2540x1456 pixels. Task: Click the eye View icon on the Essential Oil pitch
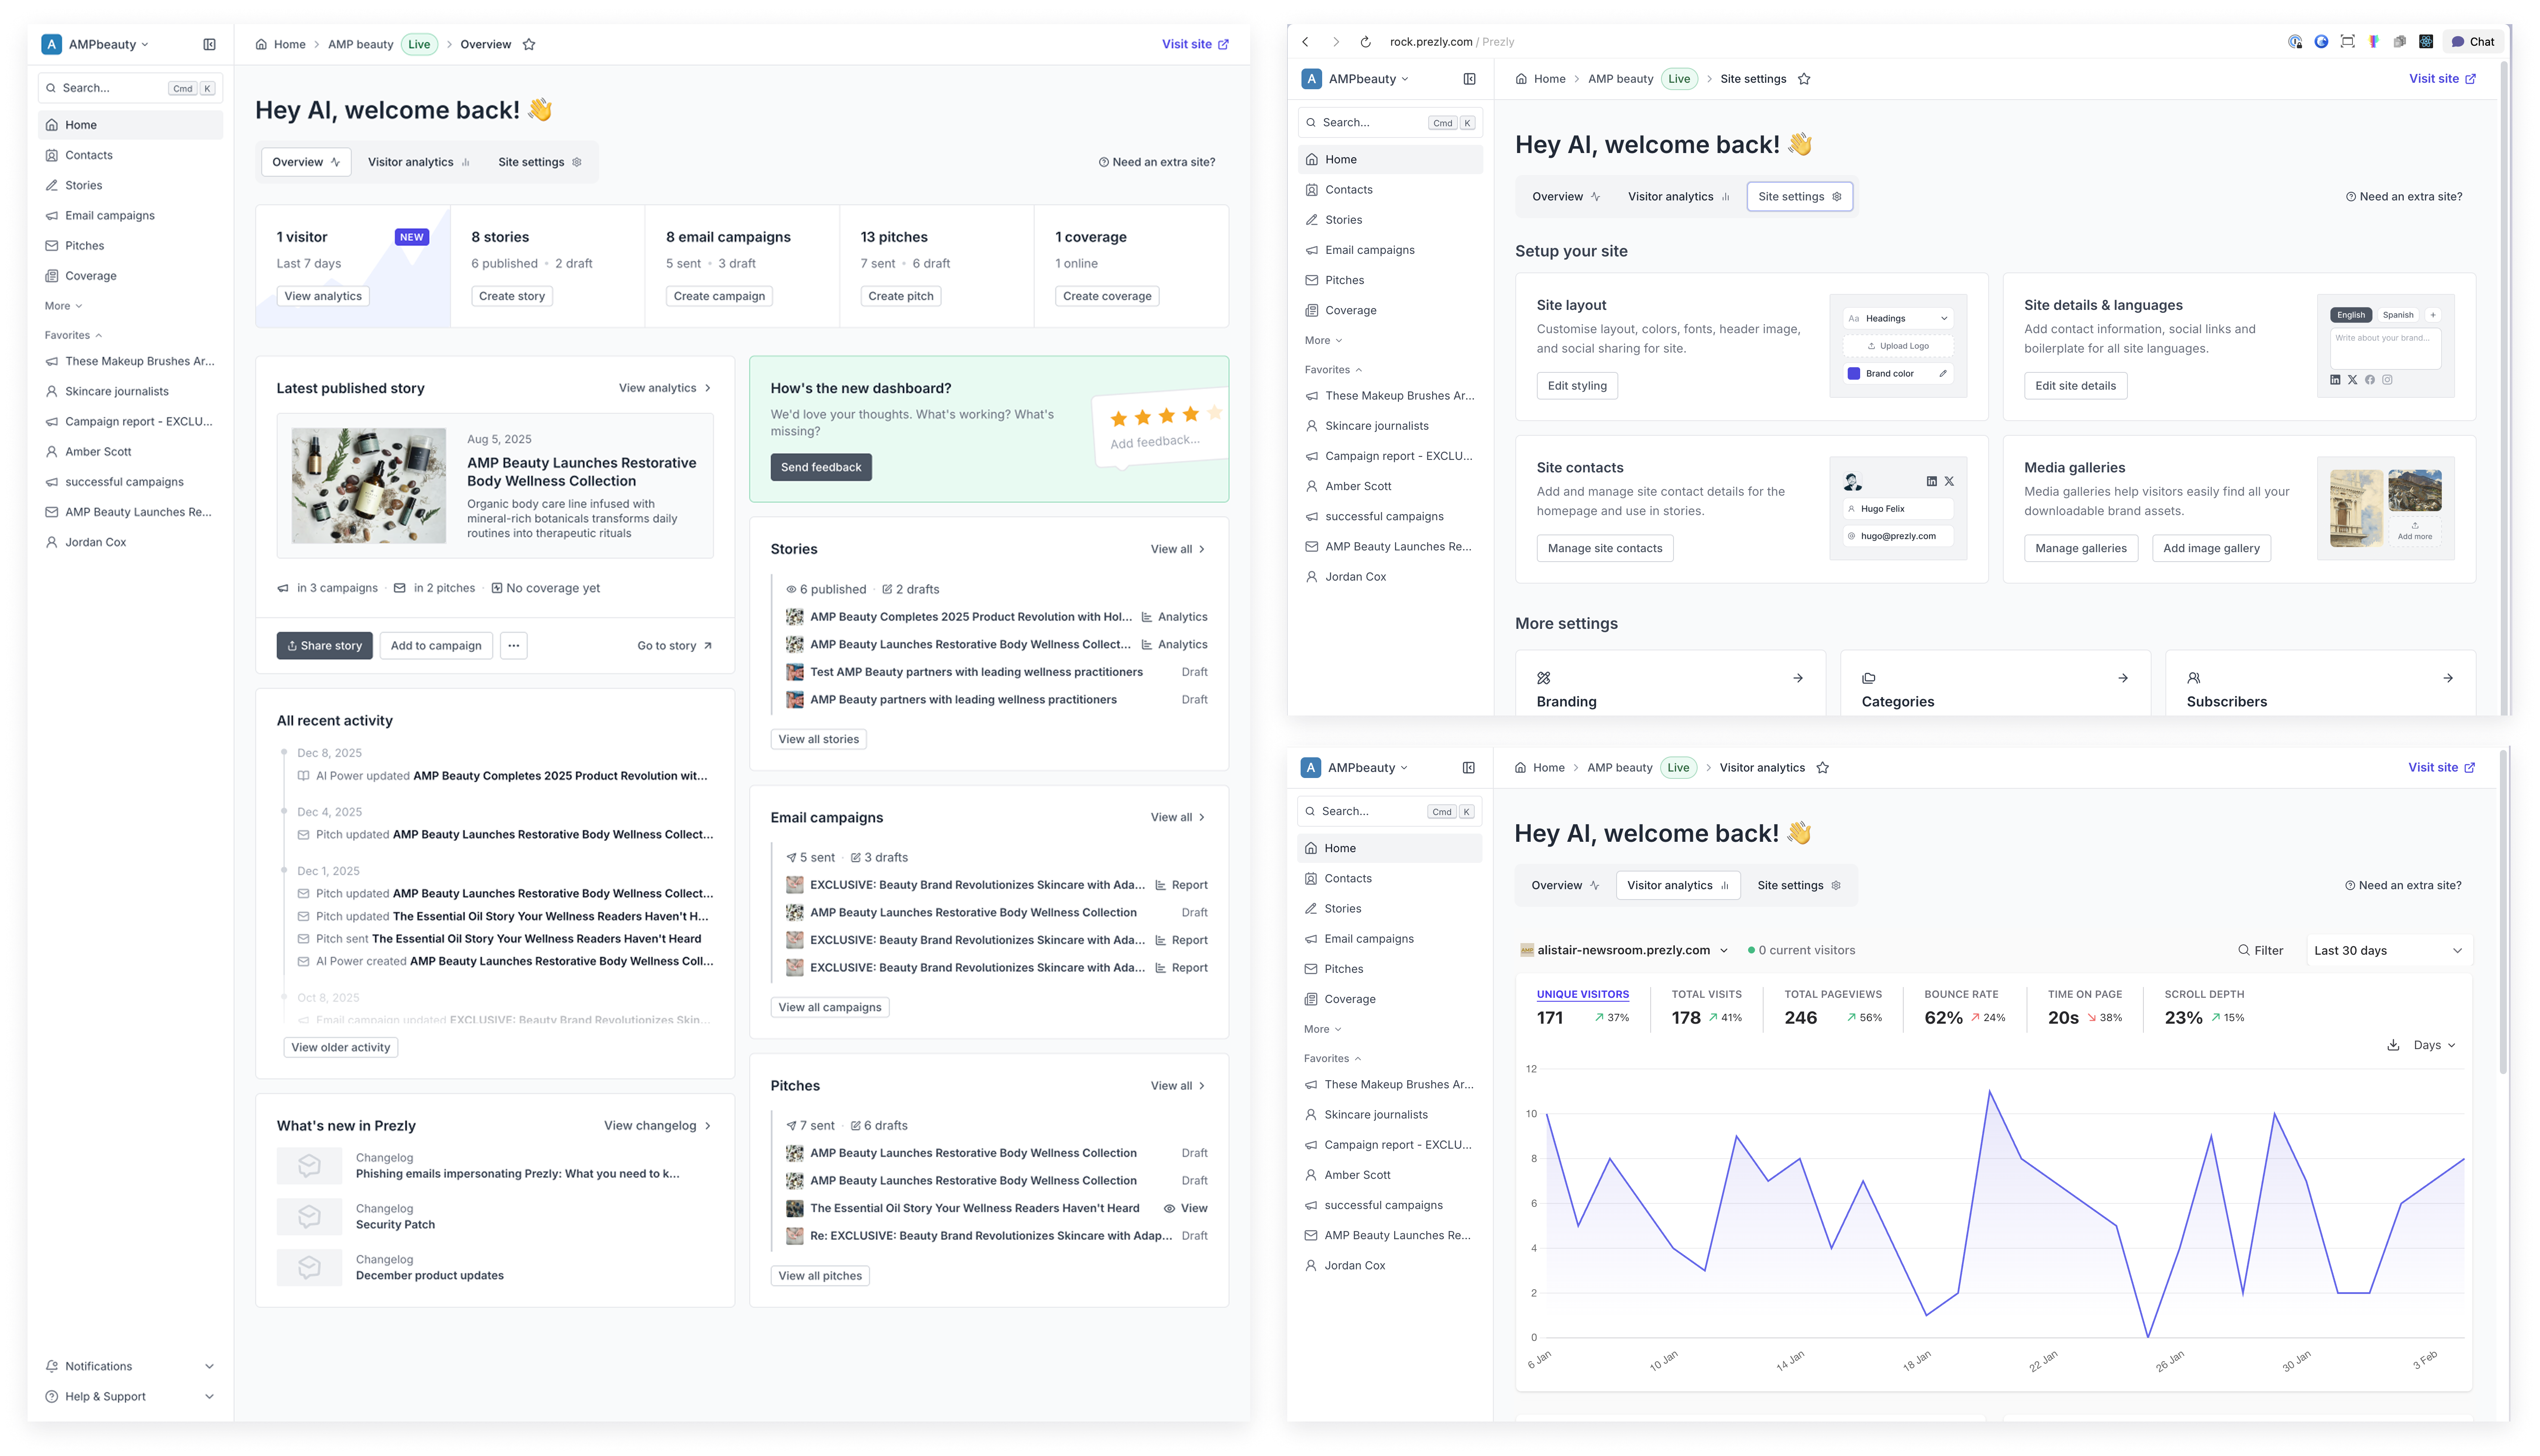(x=1169, y=1208)
